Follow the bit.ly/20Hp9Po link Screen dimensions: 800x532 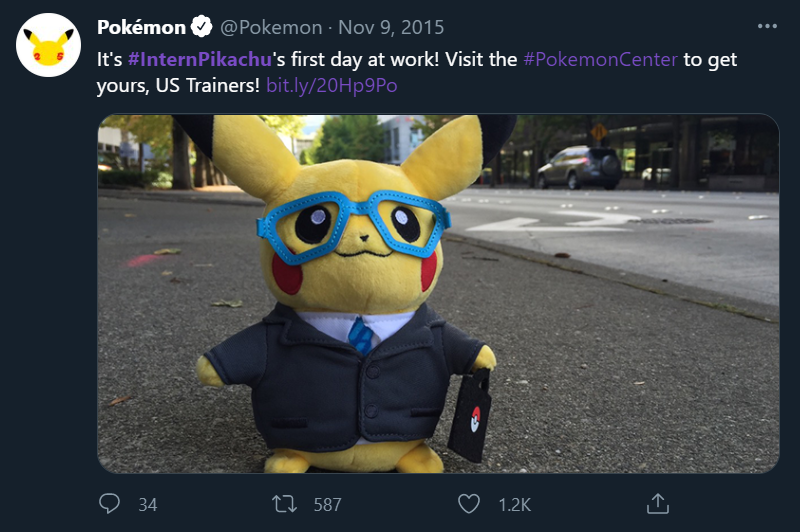tap(332, 86)
